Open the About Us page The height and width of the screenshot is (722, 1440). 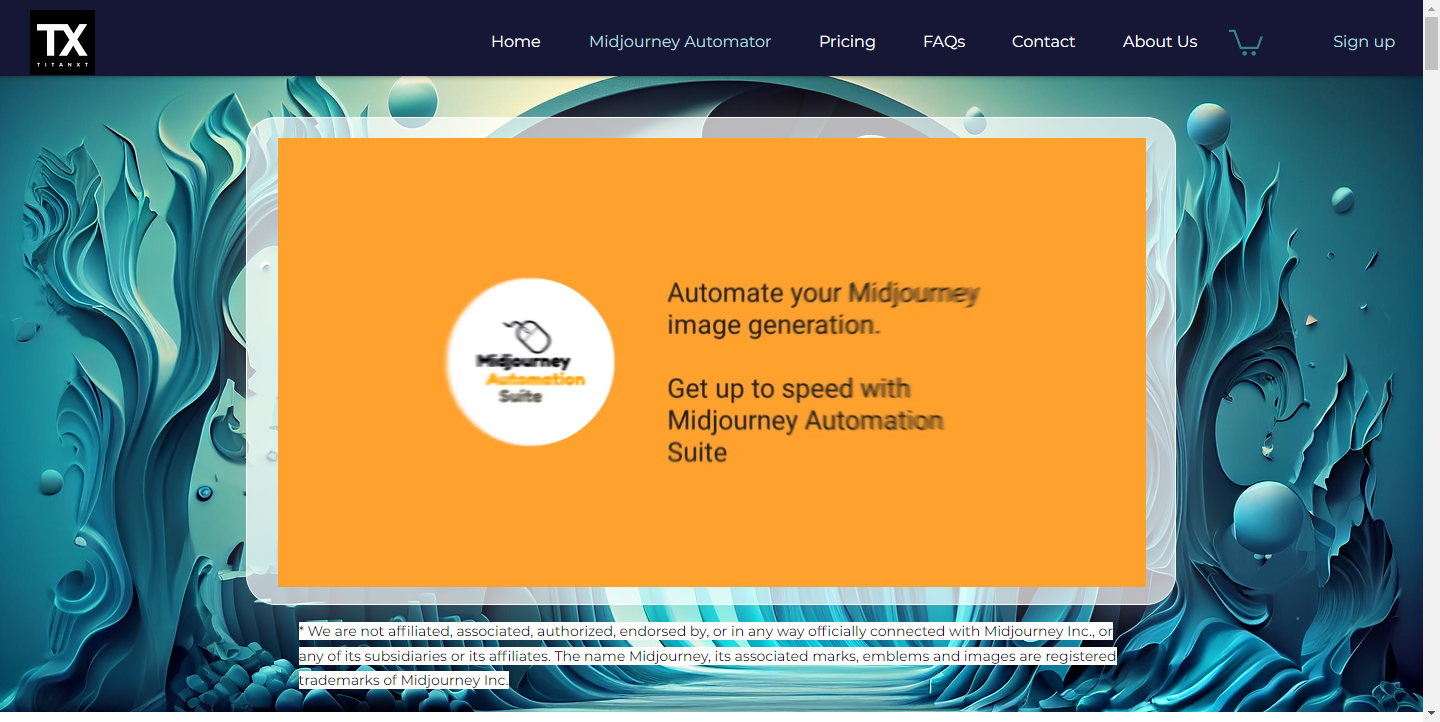pos(1160,42)
